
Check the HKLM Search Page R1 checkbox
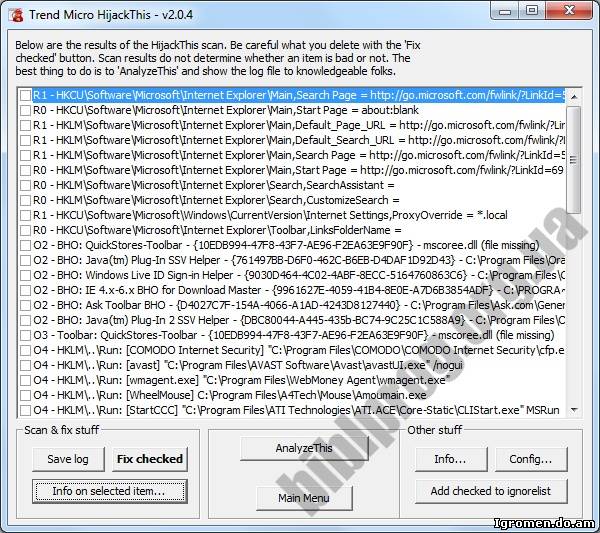(25, 155)
